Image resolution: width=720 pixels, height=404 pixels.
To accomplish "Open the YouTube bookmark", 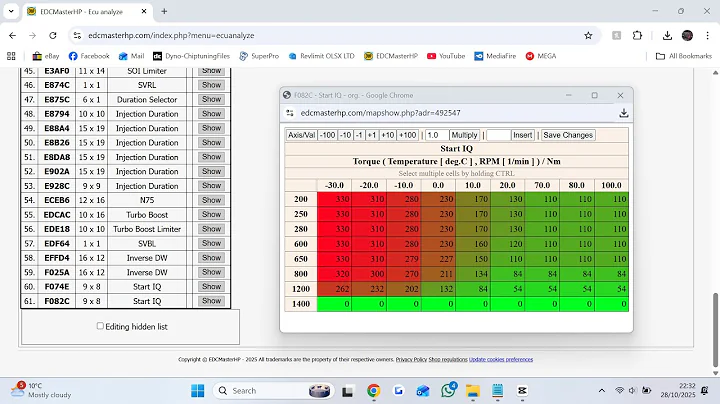I will [x=446, y=56].
